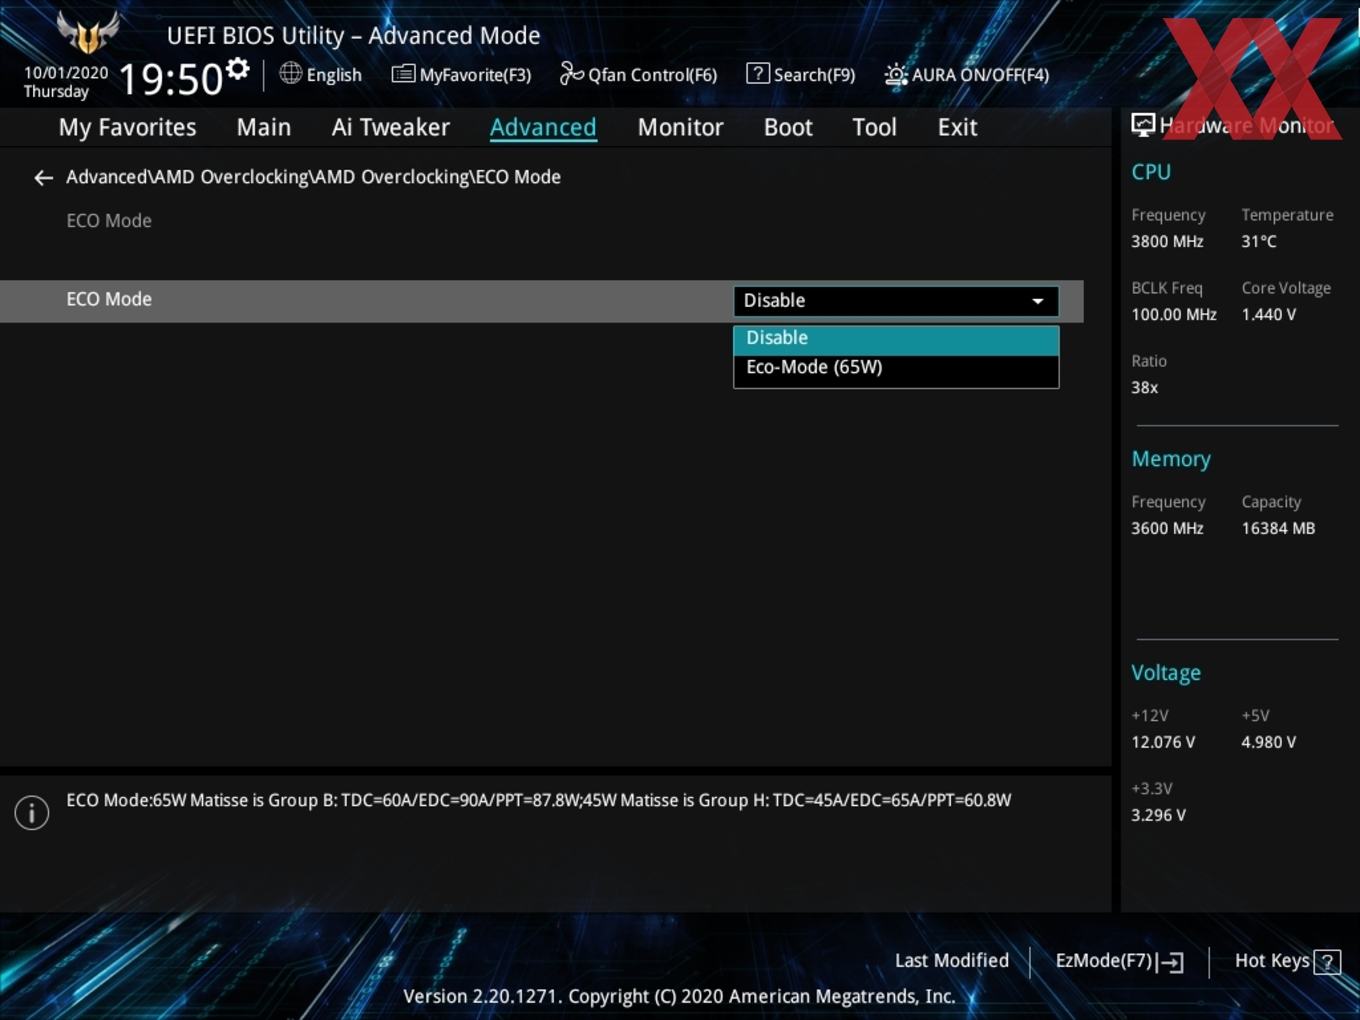Click the +12V reading 12.076 V
The width and height of the screenshot is (1360, 1020).
pyautogui.click(x=1163, y=742)
